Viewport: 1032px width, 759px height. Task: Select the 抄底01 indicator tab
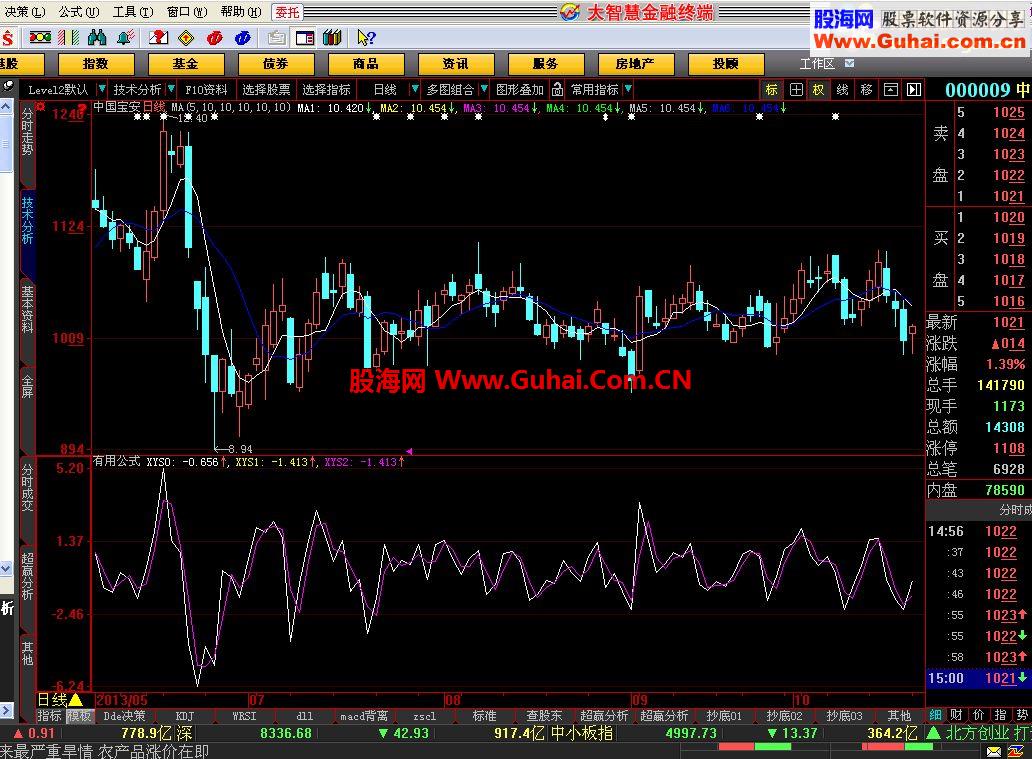[x=724, y=716]
